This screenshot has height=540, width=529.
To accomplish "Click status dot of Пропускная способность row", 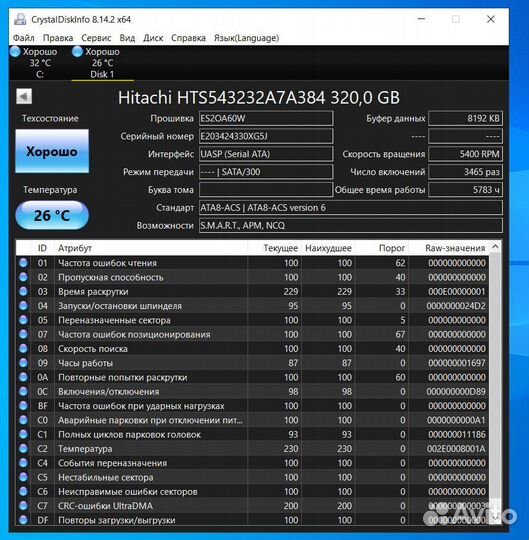I will (x=23, y=277).
